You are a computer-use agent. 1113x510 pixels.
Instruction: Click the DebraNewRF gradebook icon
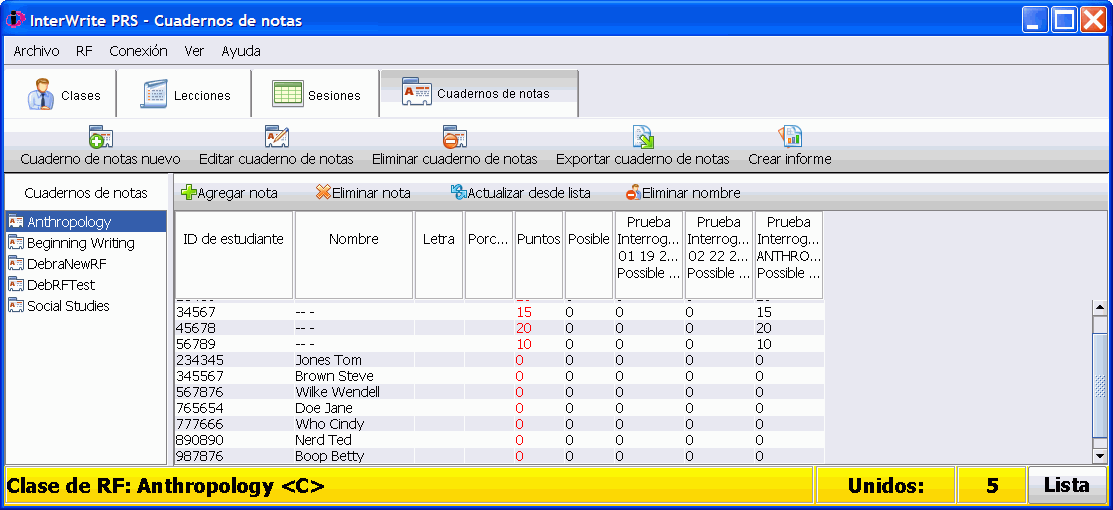[16, 264]
